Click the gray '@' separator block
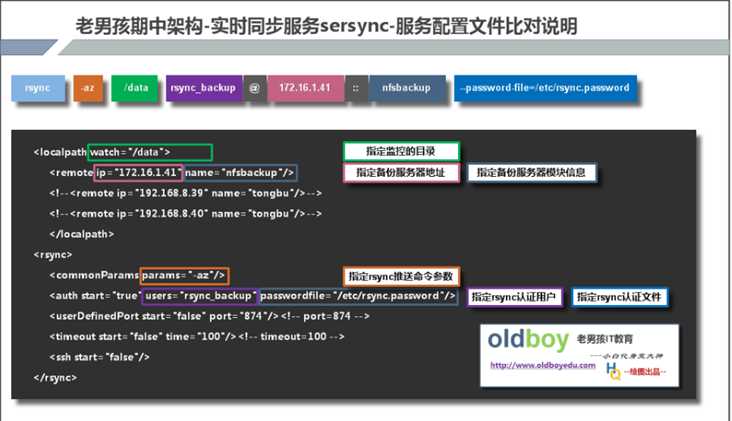732x421 pixels. click(x=255, y=88)
